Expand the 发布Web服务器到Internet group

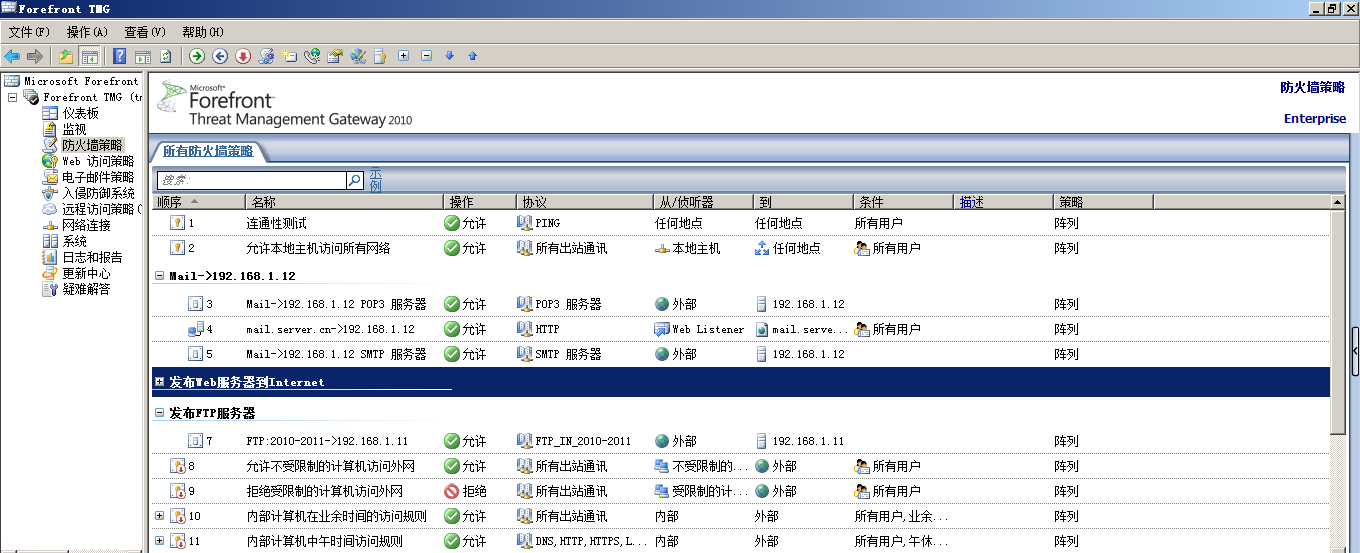point(159,382)
